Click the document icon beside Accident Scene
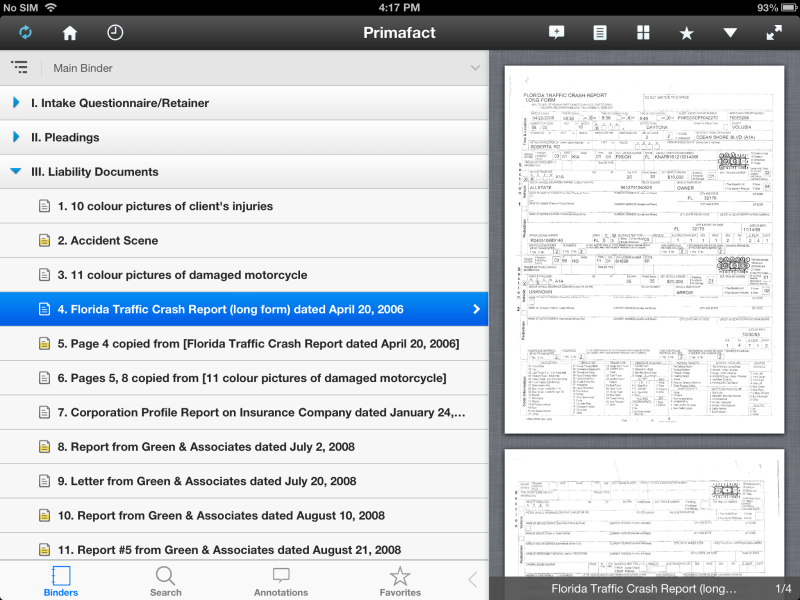The image size is (800, 600). point(44,240)
